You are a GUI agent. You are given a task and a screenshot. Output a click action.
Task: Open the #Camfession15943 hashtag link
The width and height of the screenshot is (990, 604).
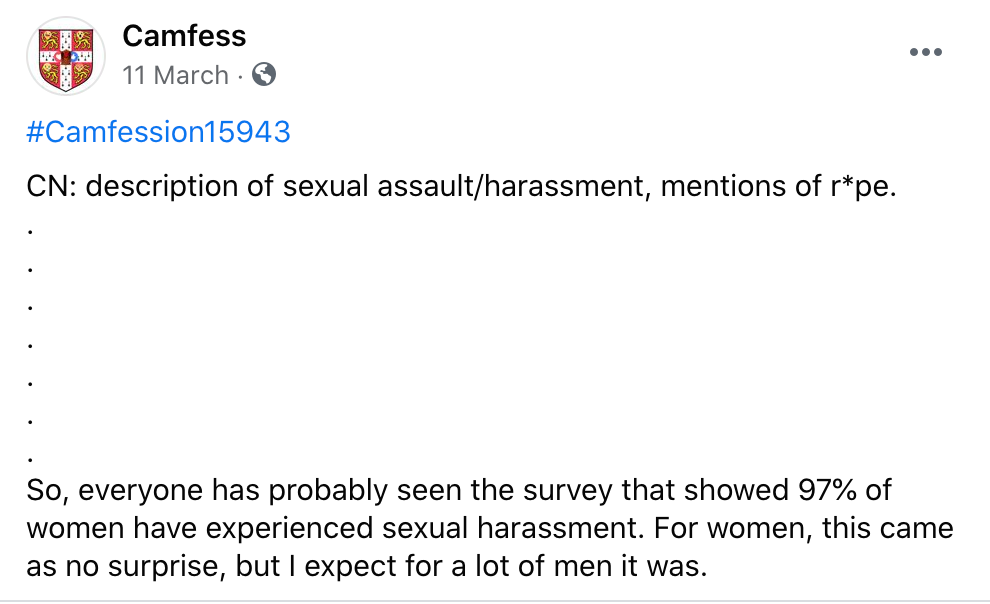158,131
